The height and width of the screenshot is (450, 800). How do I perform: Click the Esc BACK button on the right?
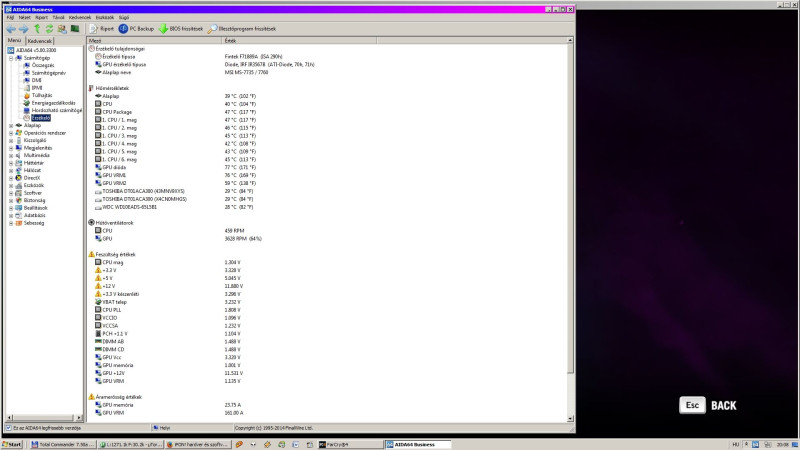click(x=708, y=406)
